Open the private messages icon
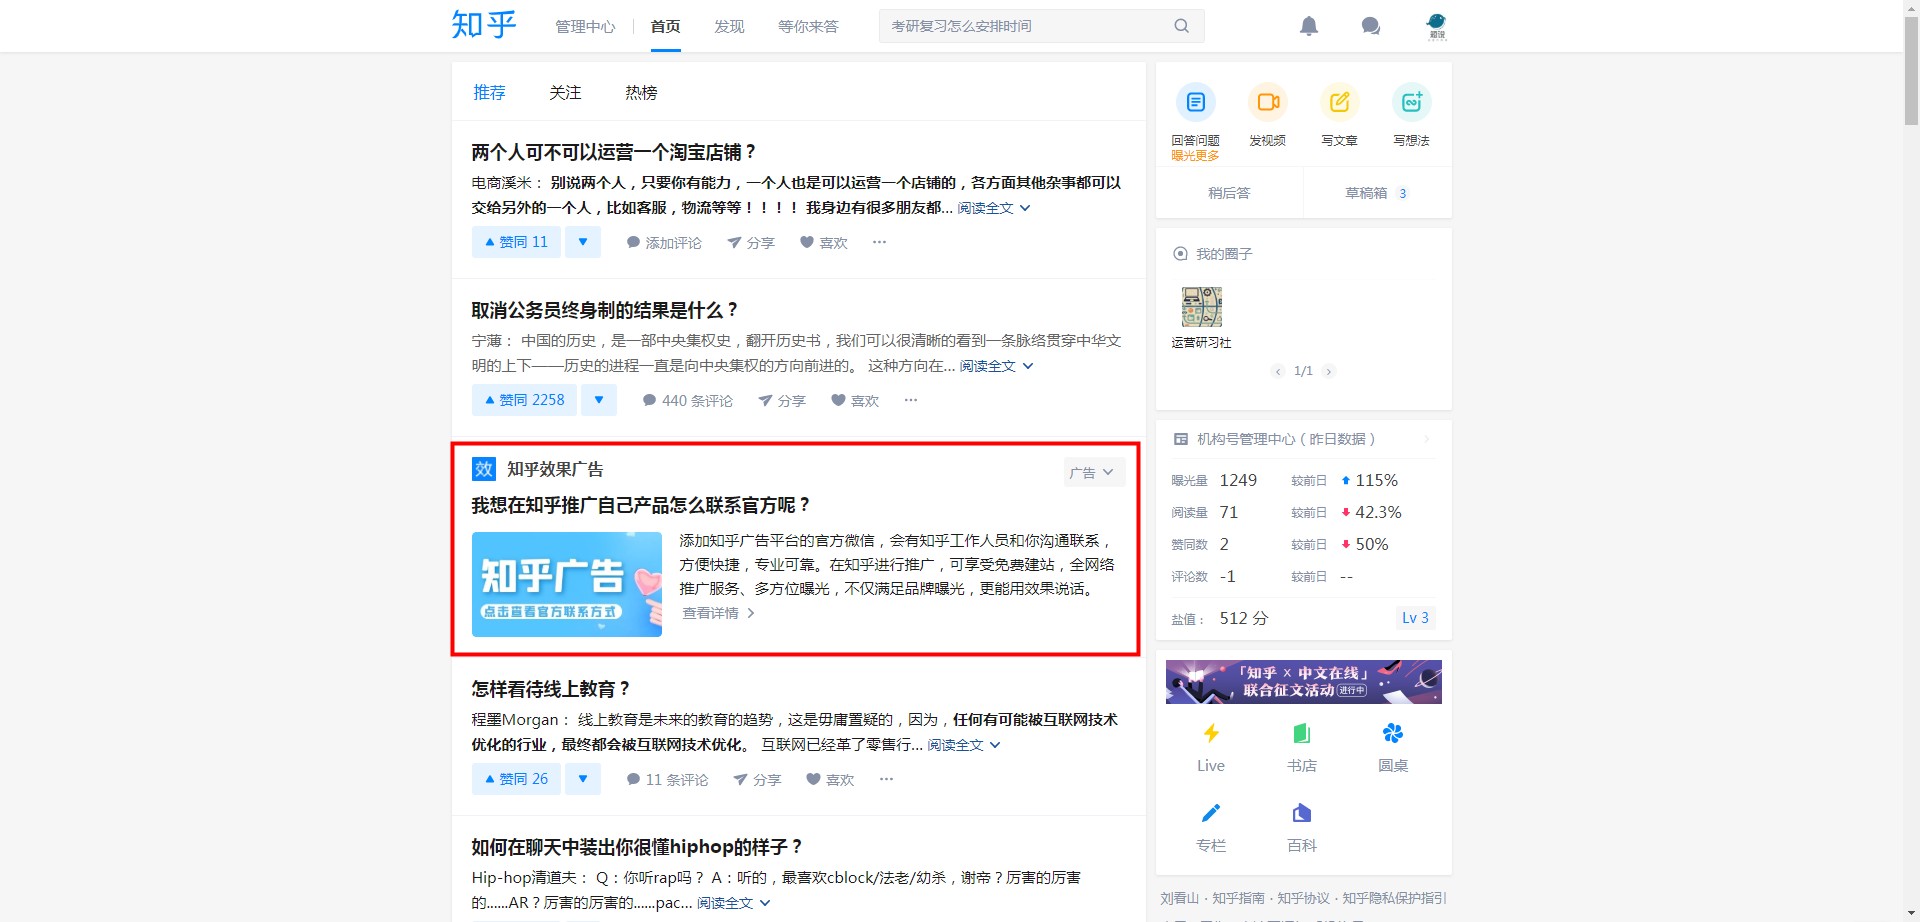 [1371, 26]
